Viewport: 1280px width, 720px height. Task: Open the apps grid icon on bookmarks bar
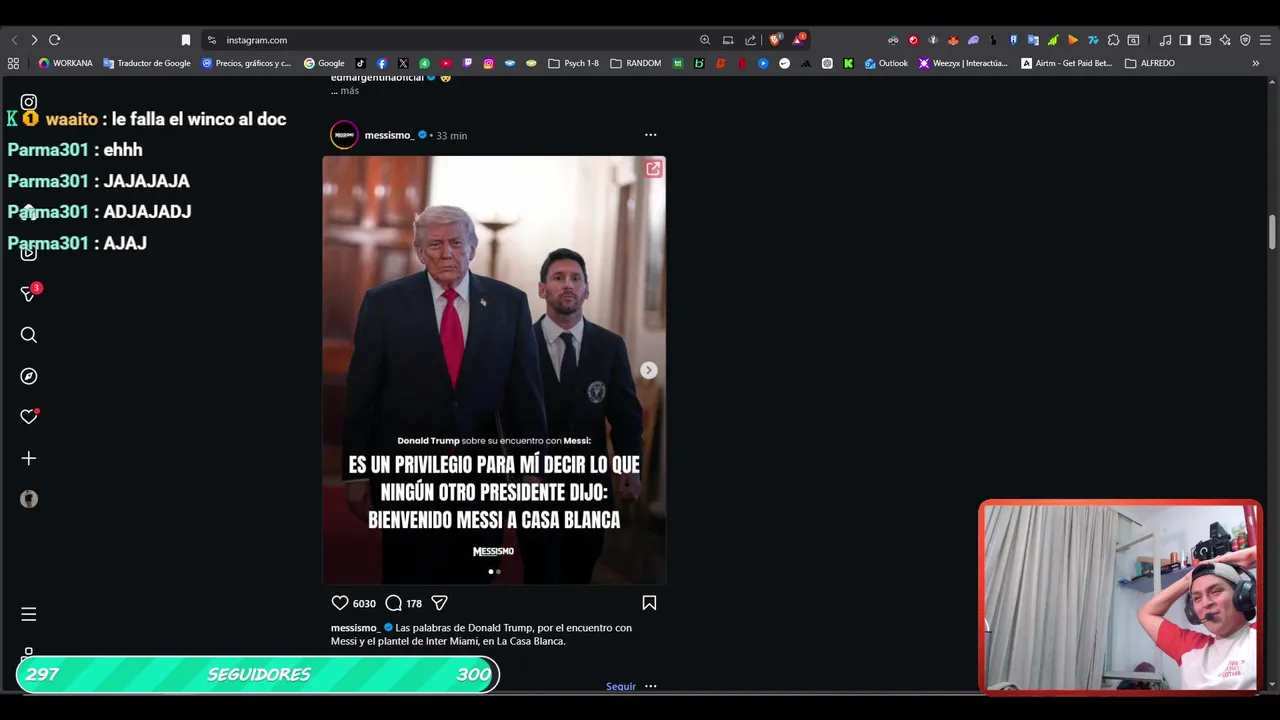pos(13,63)
